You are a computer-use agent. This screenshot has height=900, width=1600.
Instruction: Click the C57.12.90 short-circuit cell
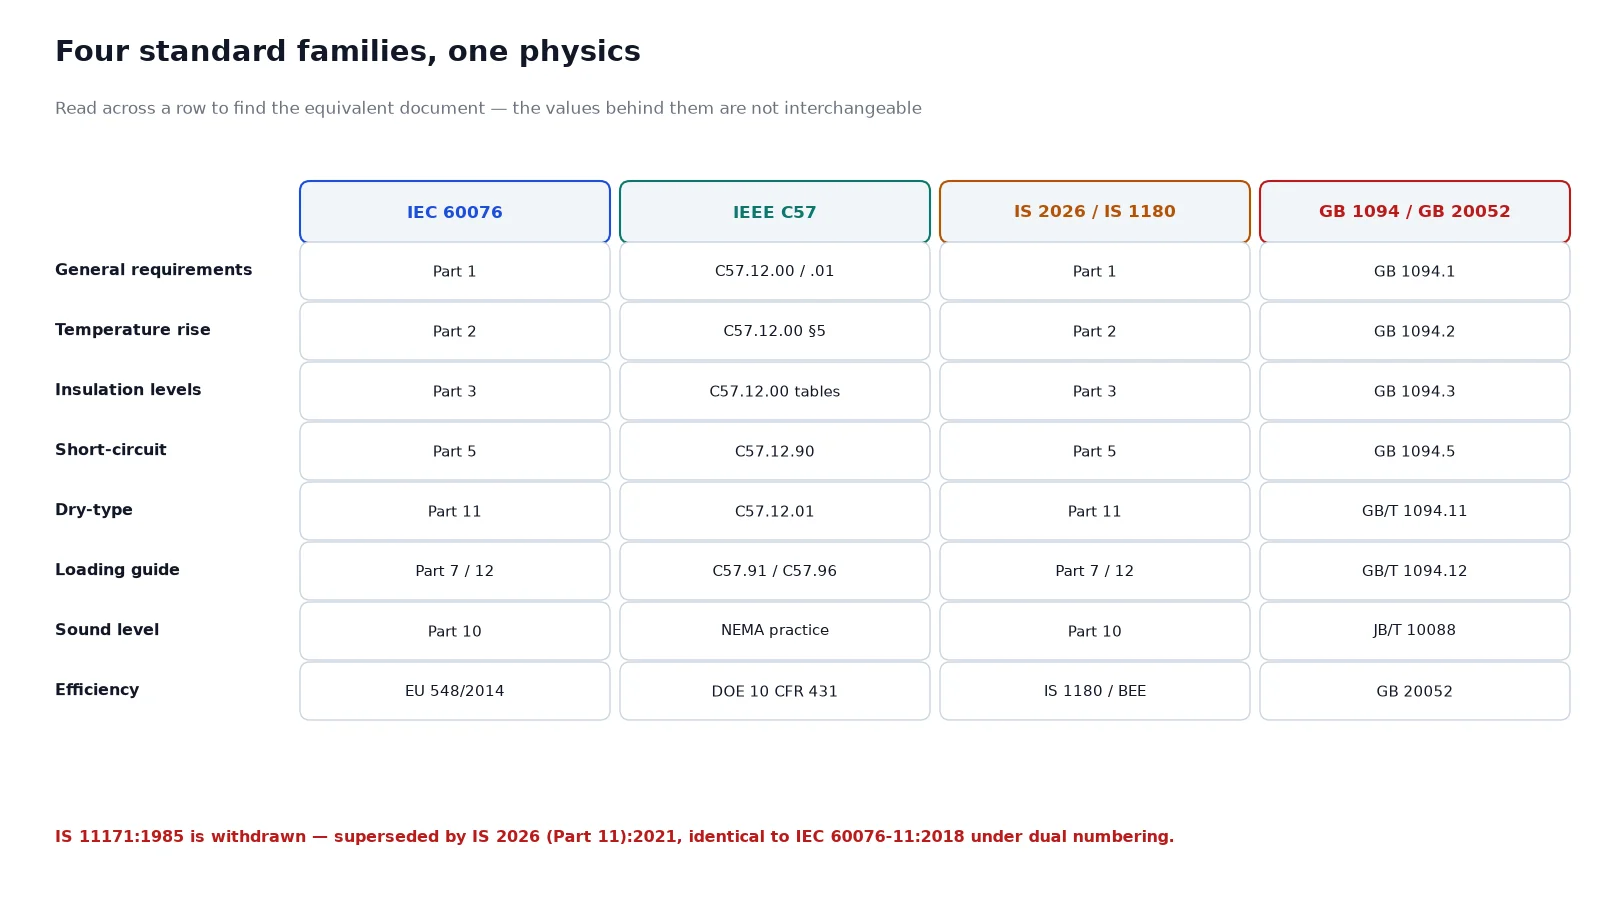point(775,451)
